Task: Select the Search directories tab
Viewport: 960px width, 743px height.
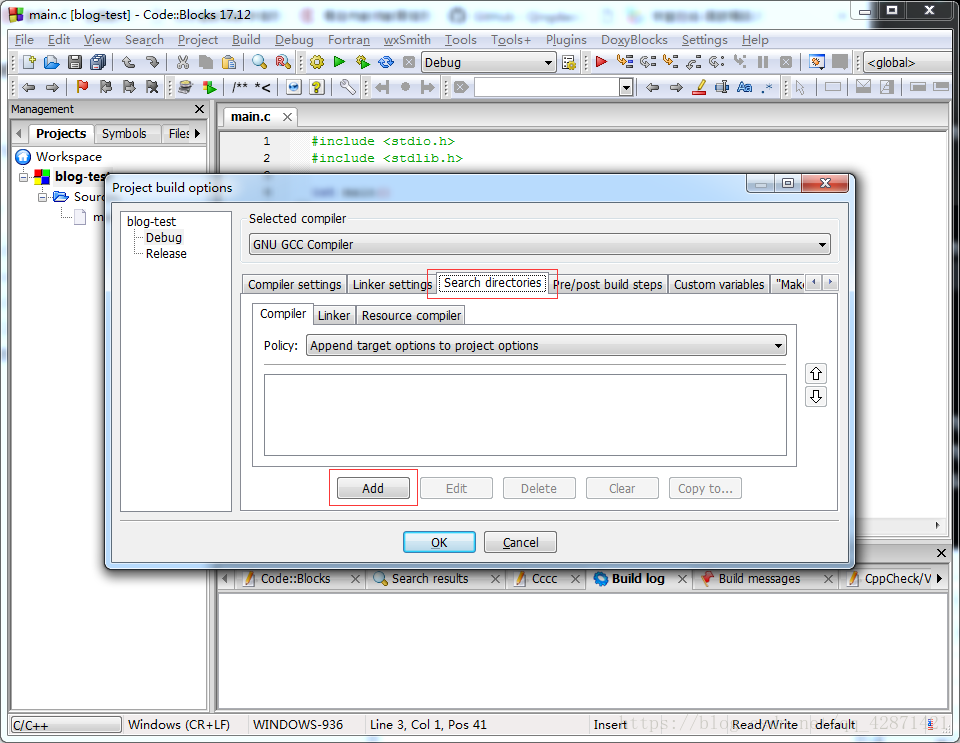Action: tap(492, 283)
